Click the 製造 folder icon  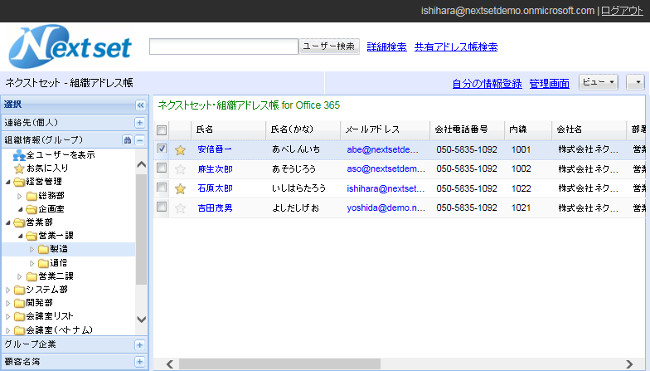point(43,249)
